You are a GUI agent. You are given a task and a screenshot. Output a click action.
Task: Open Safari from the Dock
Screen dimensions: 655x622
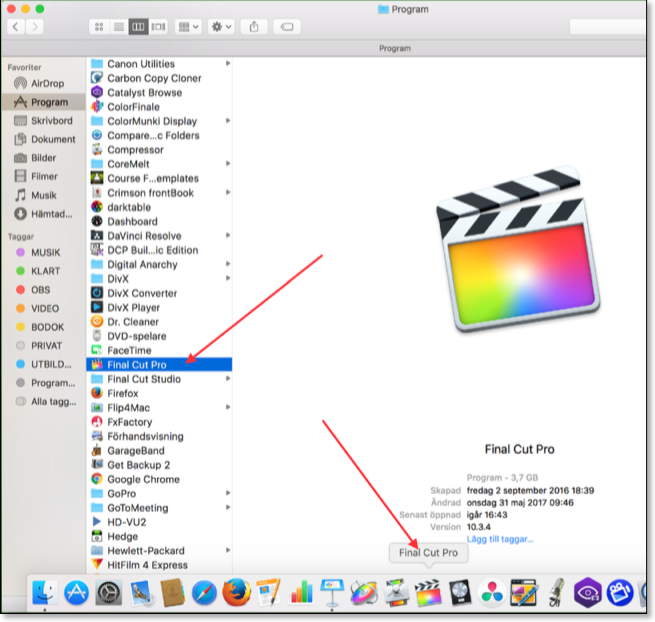coord(204,592)
